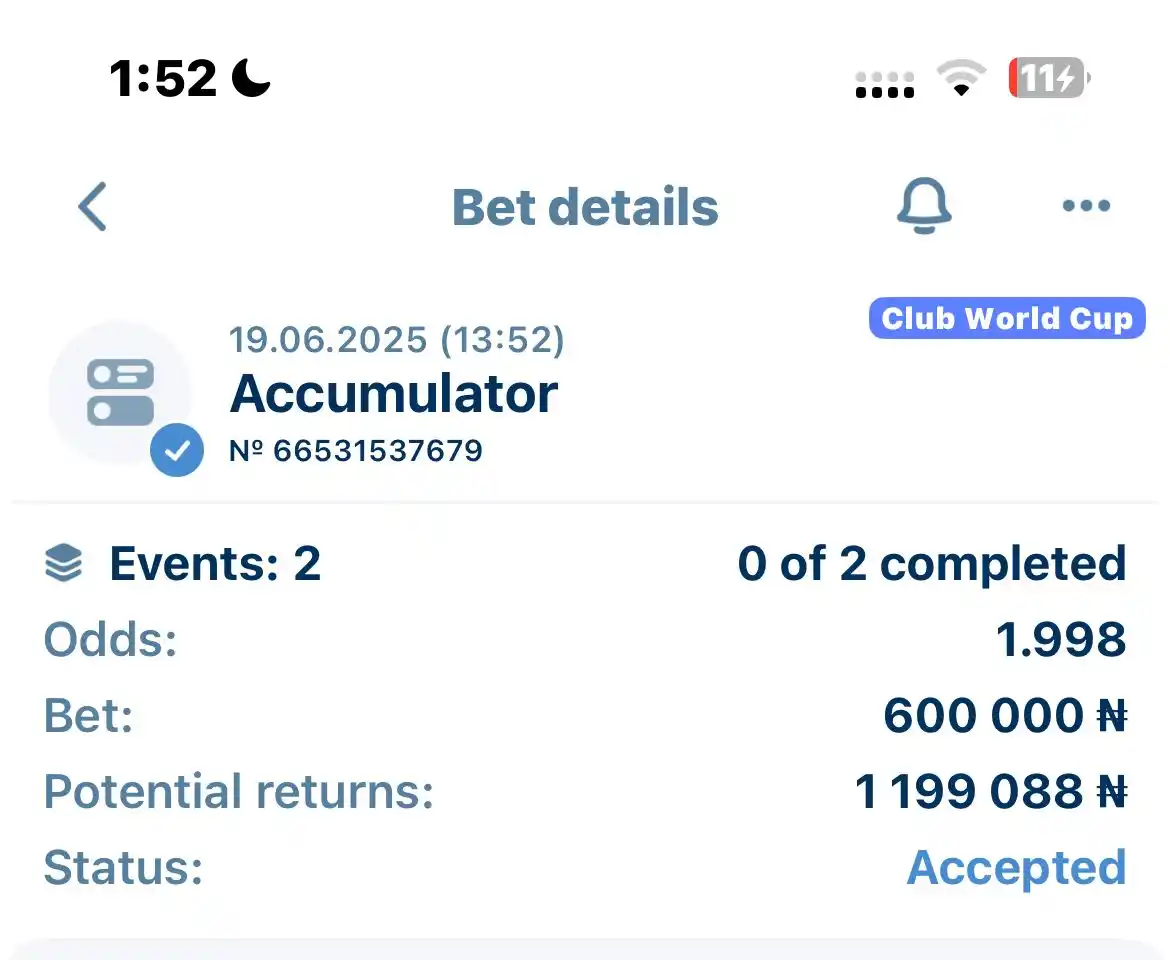Tap the date 19.06.2025 (13:52)
The height and width of the screenshot is (960, 1170).
coord(396,340)
